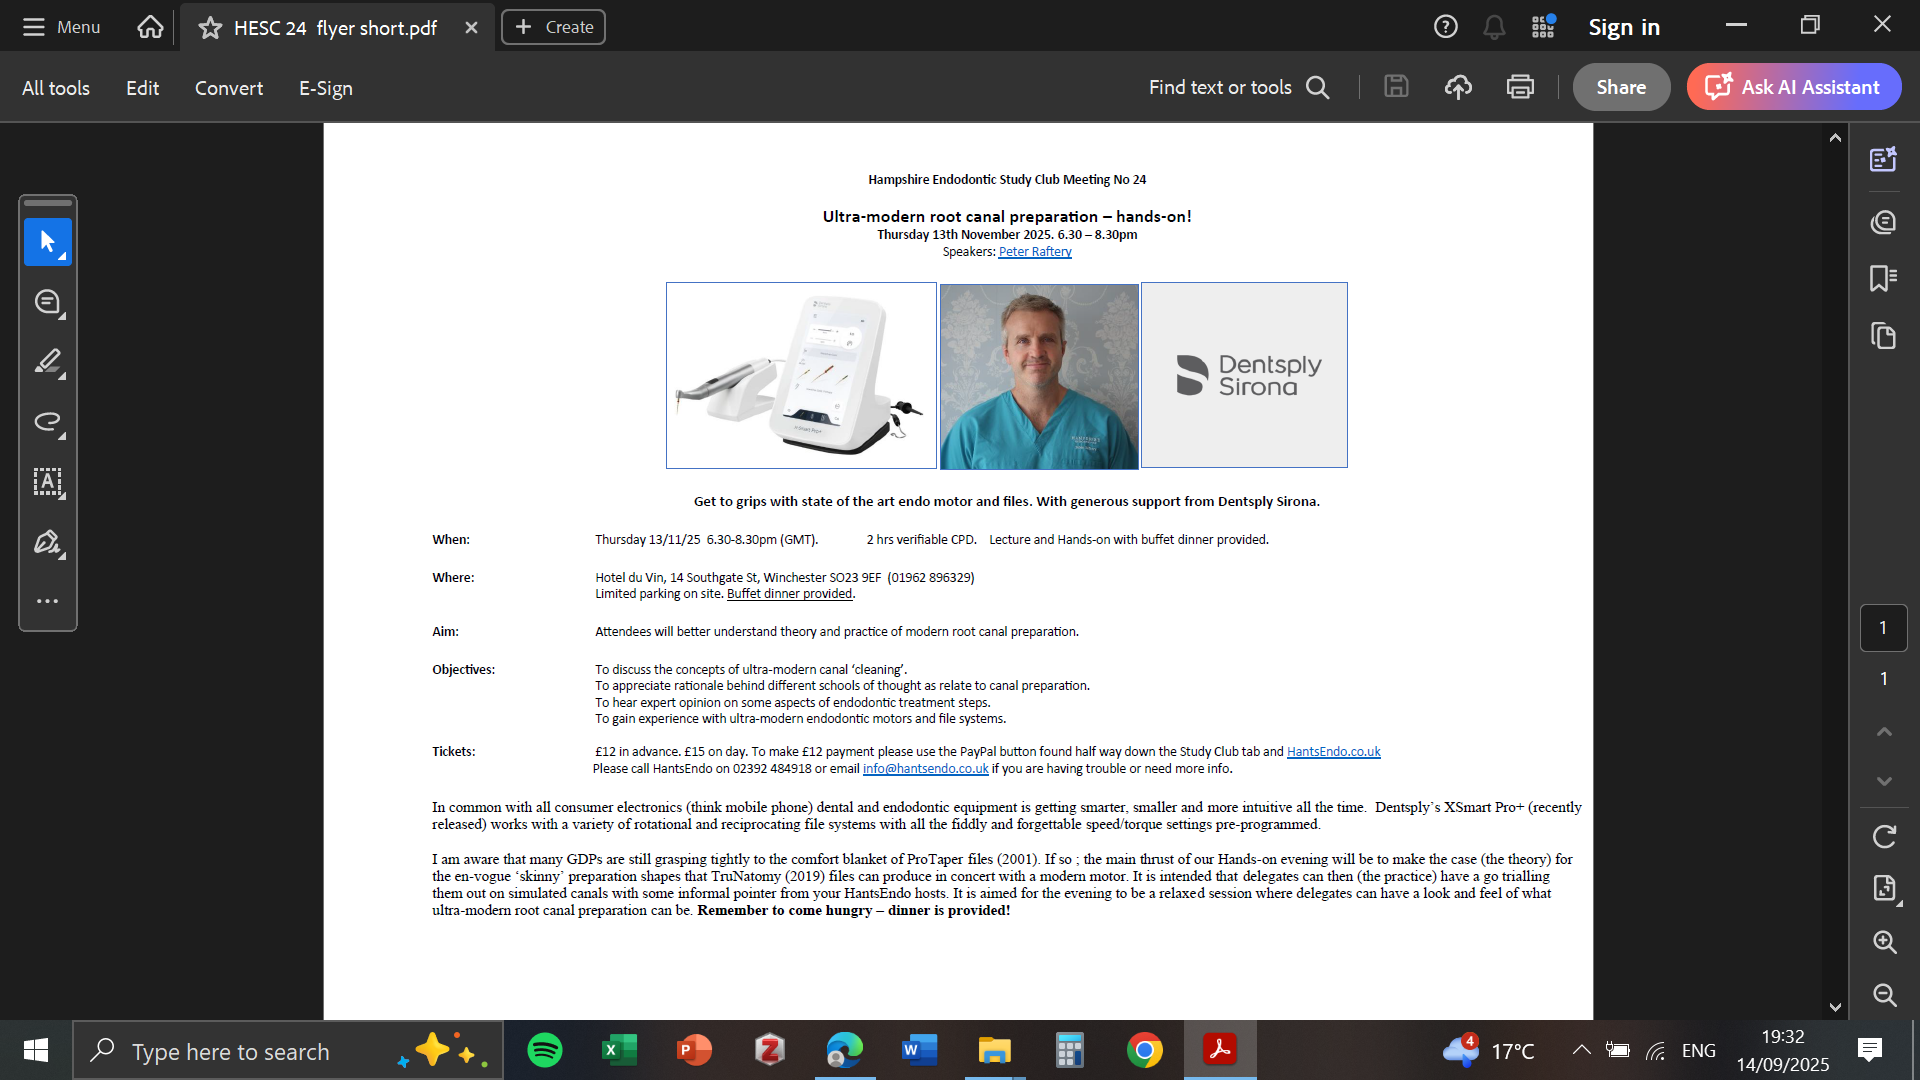Image resolution: width=1920 pixels, height=1080 pixels.
Task: Open the comments panel icon
Action: [1884, 221]
